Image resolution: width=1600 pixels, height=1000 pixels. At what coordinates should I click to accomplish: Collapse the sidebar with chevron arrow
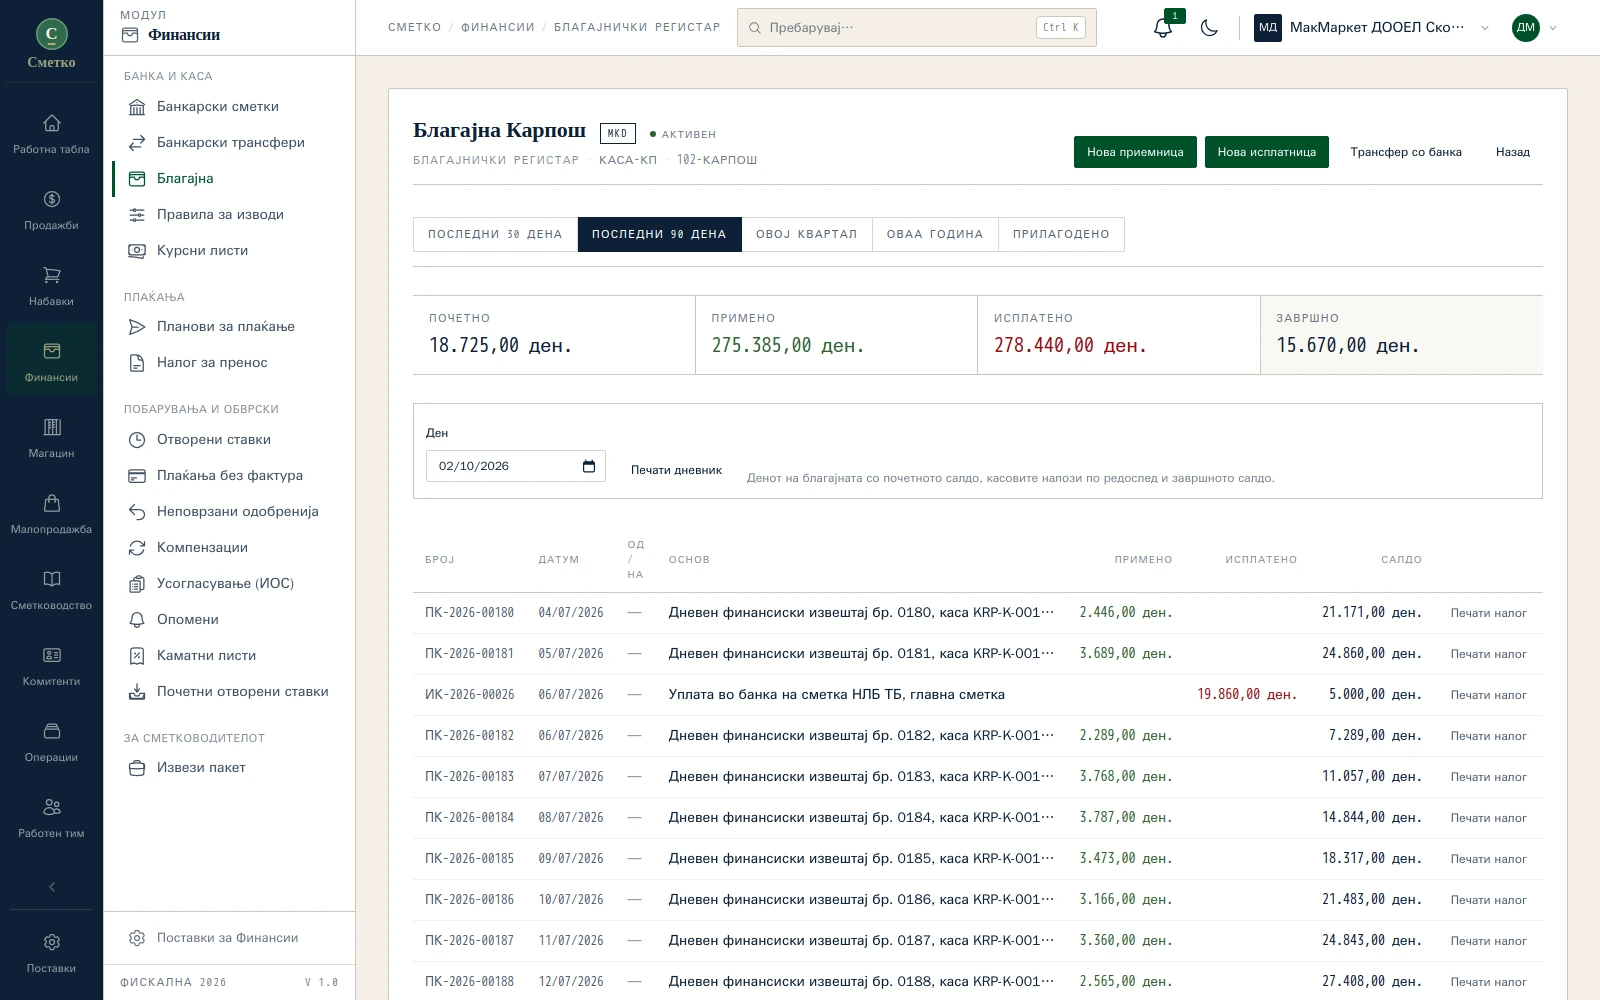pyautogui.click(x=52, y=887)
